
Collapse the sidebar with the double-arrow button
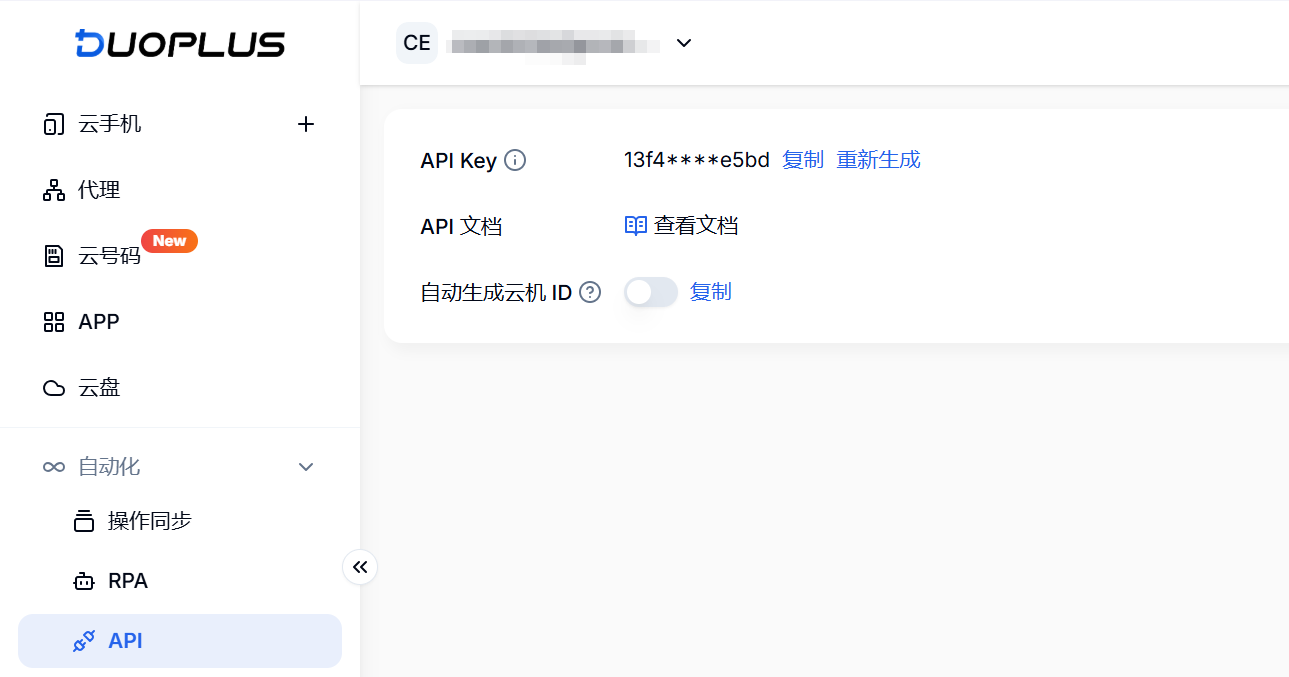point(360,567)
